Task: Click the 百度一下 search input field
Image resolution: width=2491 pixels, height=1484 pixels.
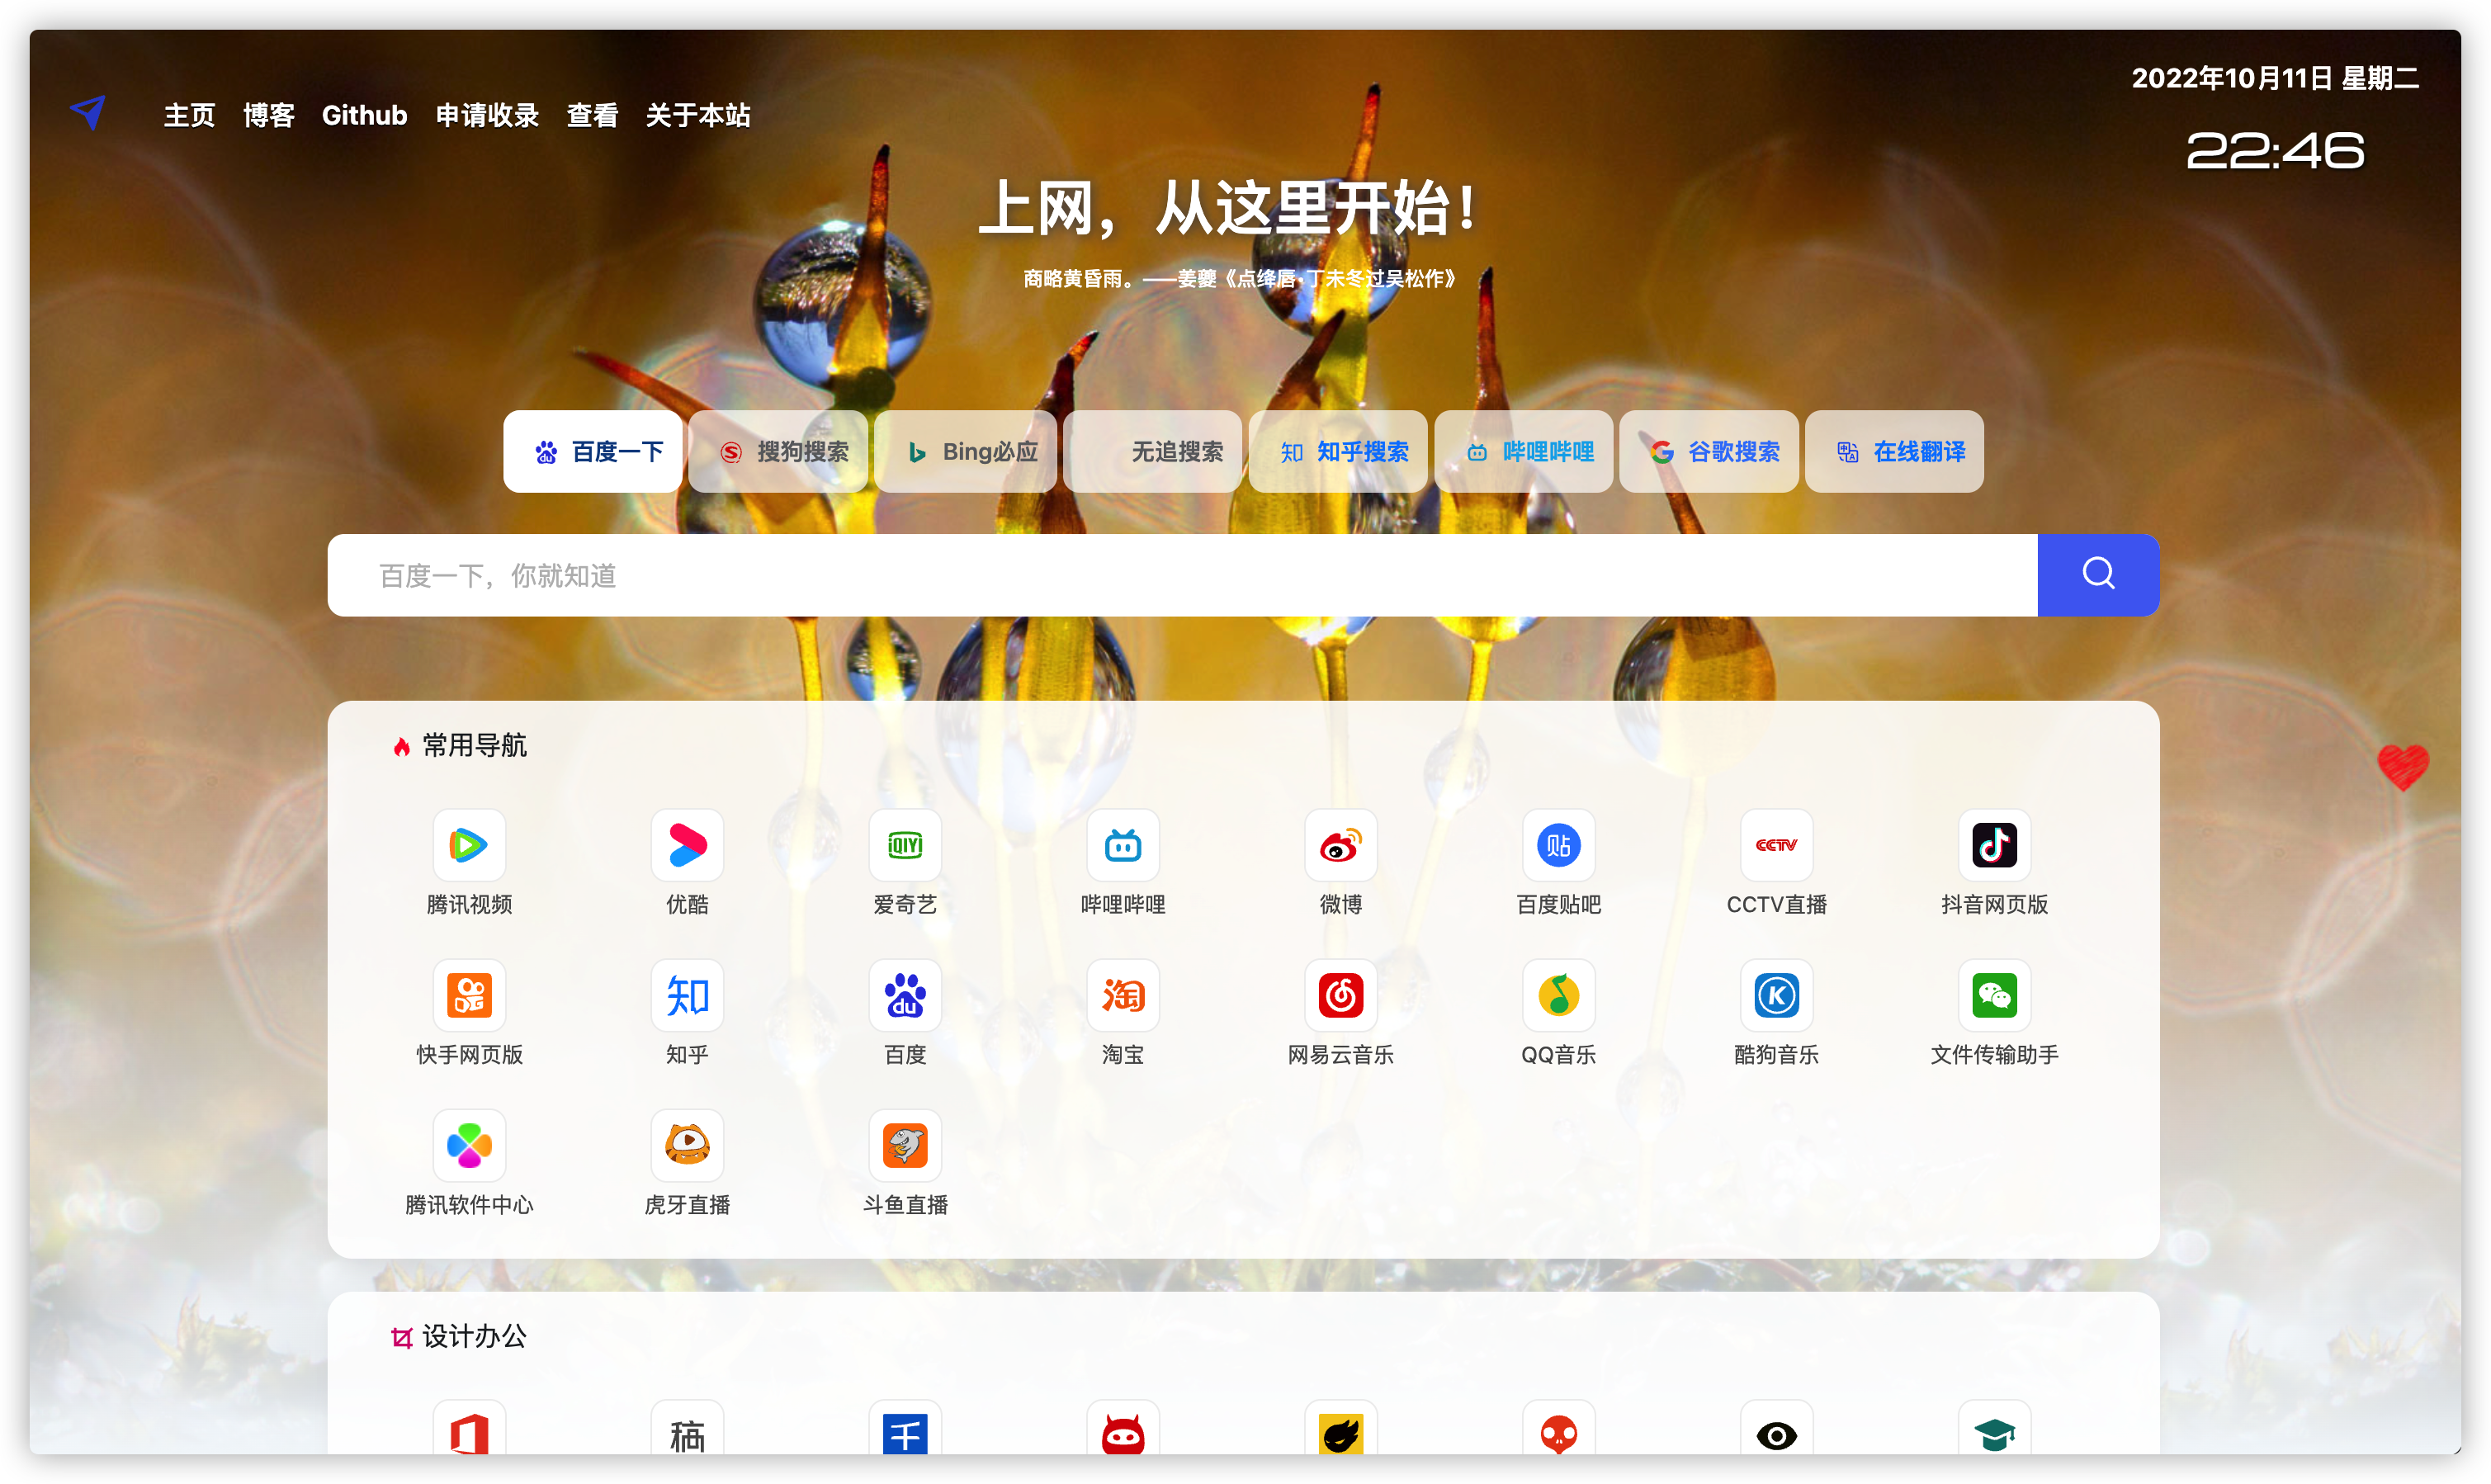Action: (x=1180, y=575)
